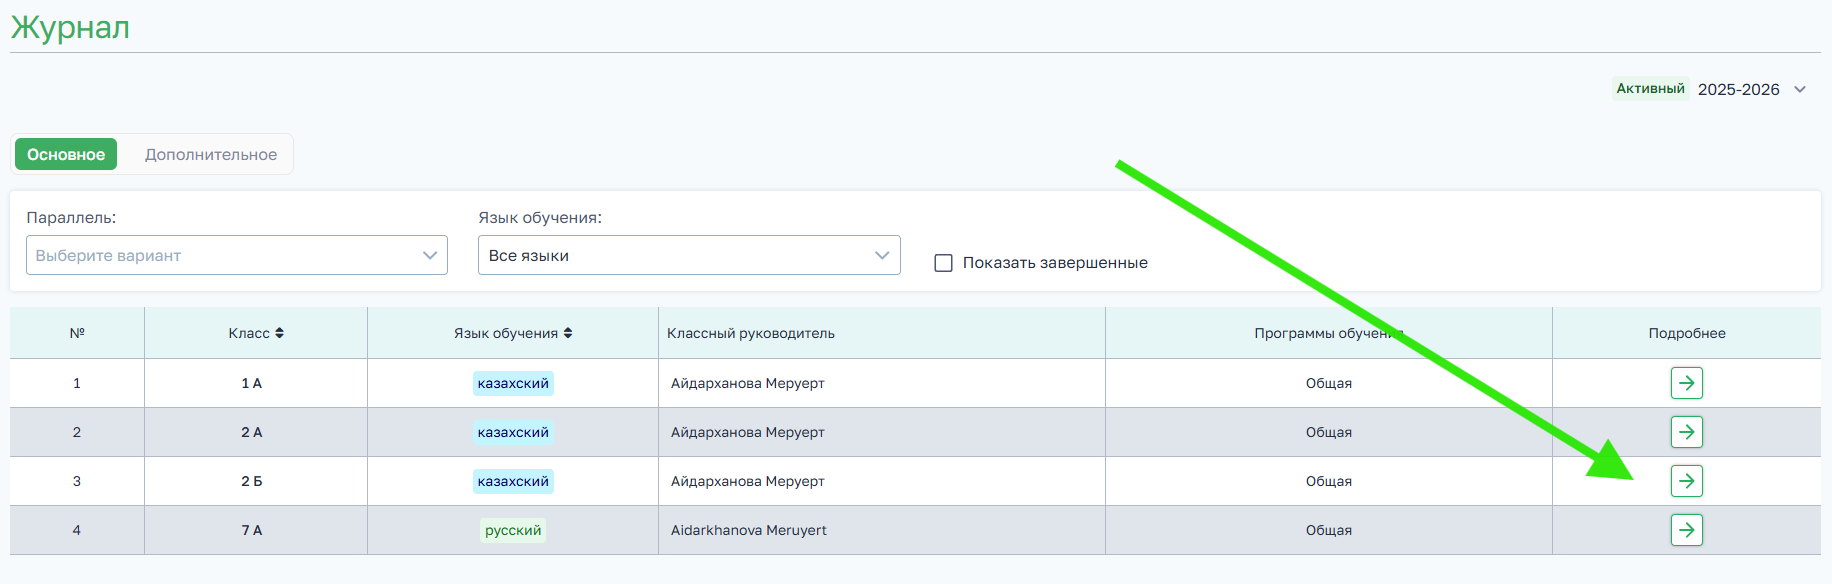1832x584 pixels.
Task: Open details arrow for class 1 А
Action: point(1686,383)
